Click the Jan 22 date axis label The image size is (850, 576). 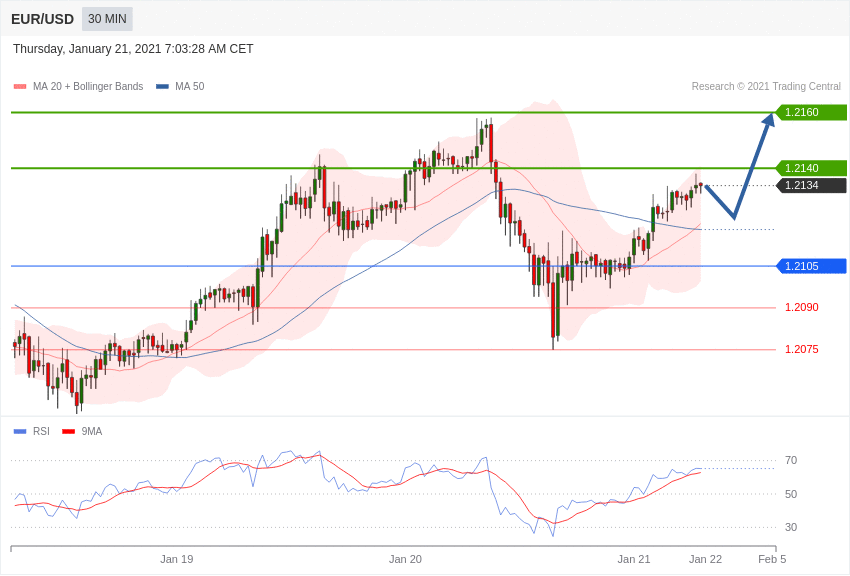tap(705, 559)
